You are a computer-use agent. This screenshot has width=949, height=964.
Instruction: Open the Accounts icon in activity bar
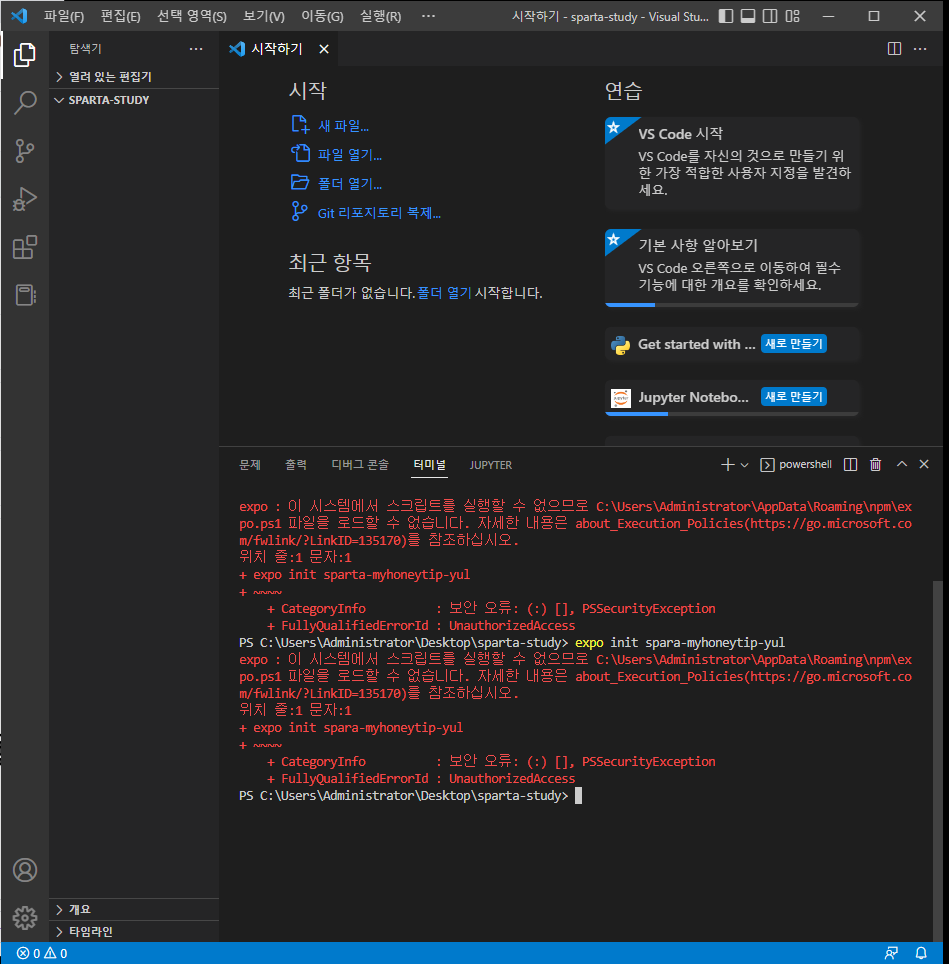(x=25, y=870)
